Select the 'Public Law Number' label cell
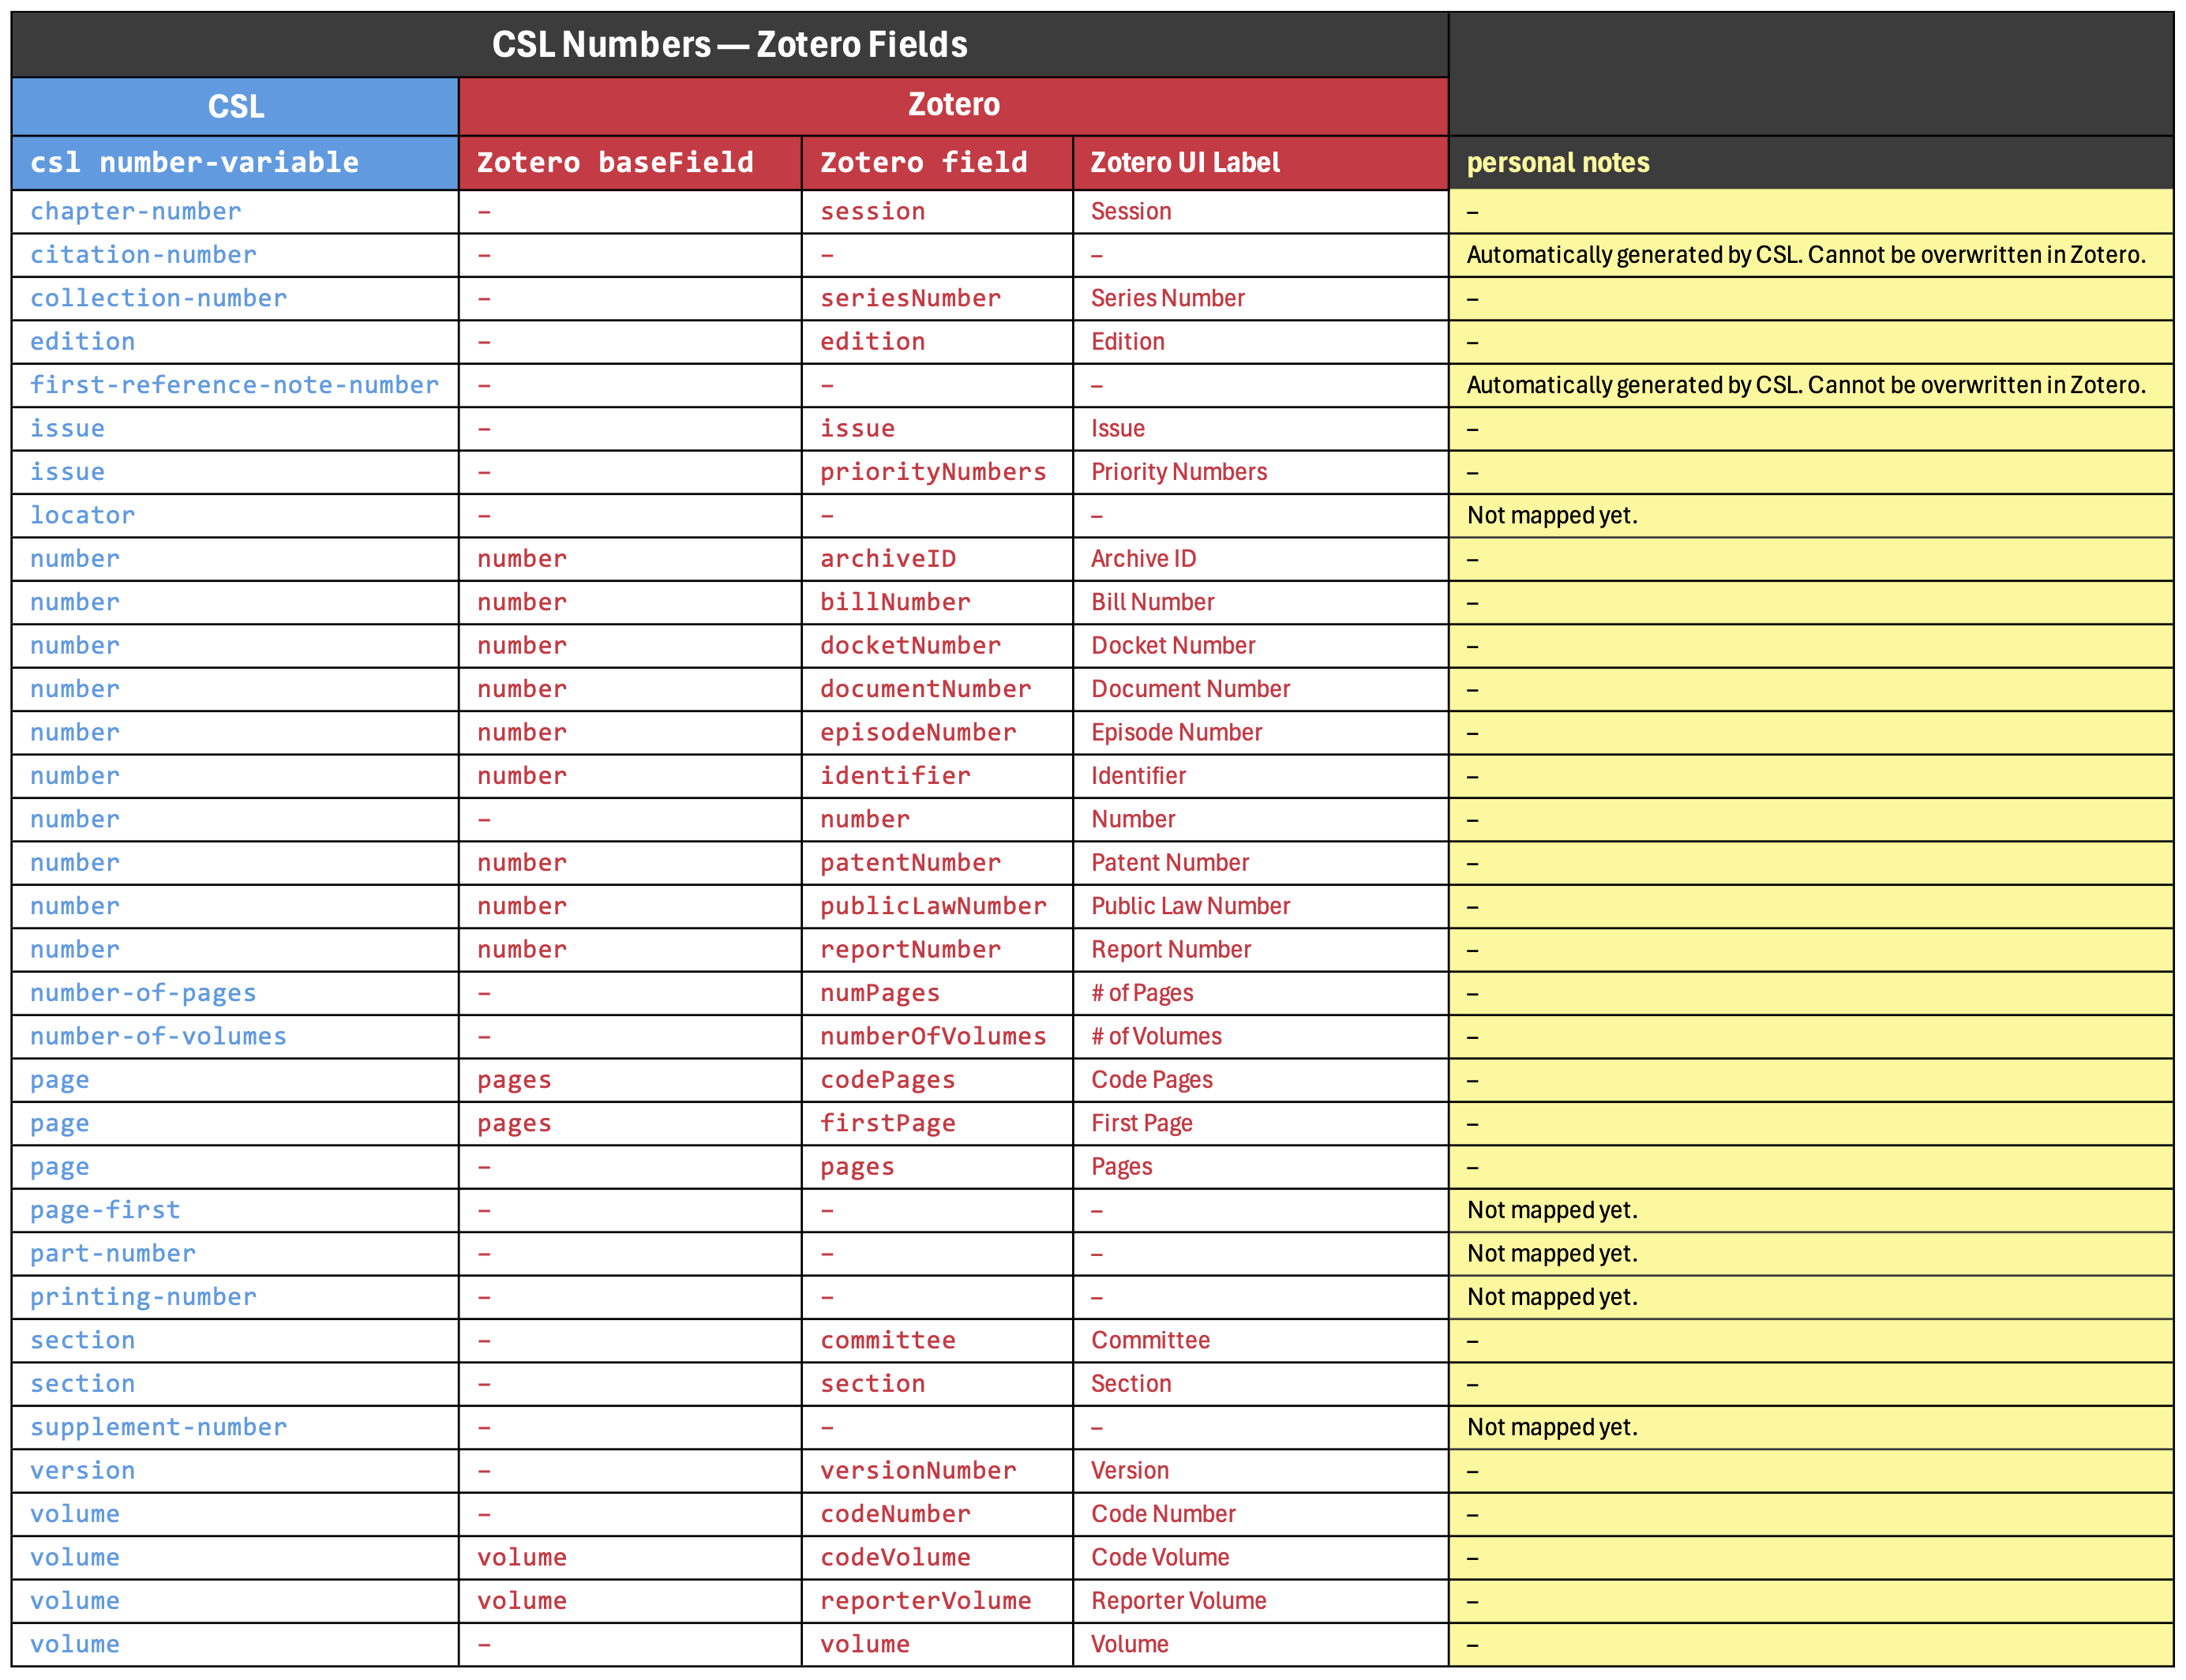Viewport: 2186px width, 1680px height. [1190, 906]
